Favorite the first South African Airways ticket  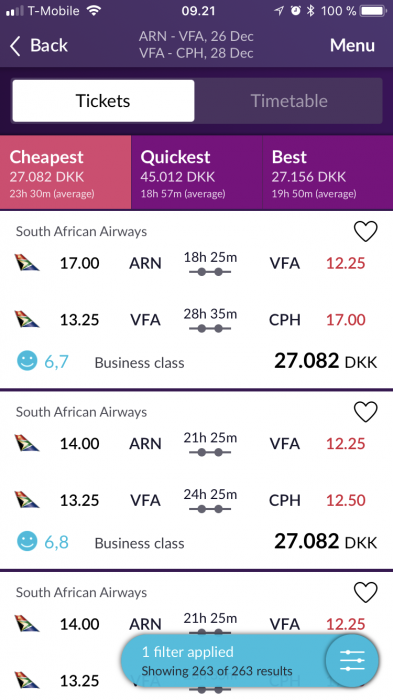pos(365,231)
